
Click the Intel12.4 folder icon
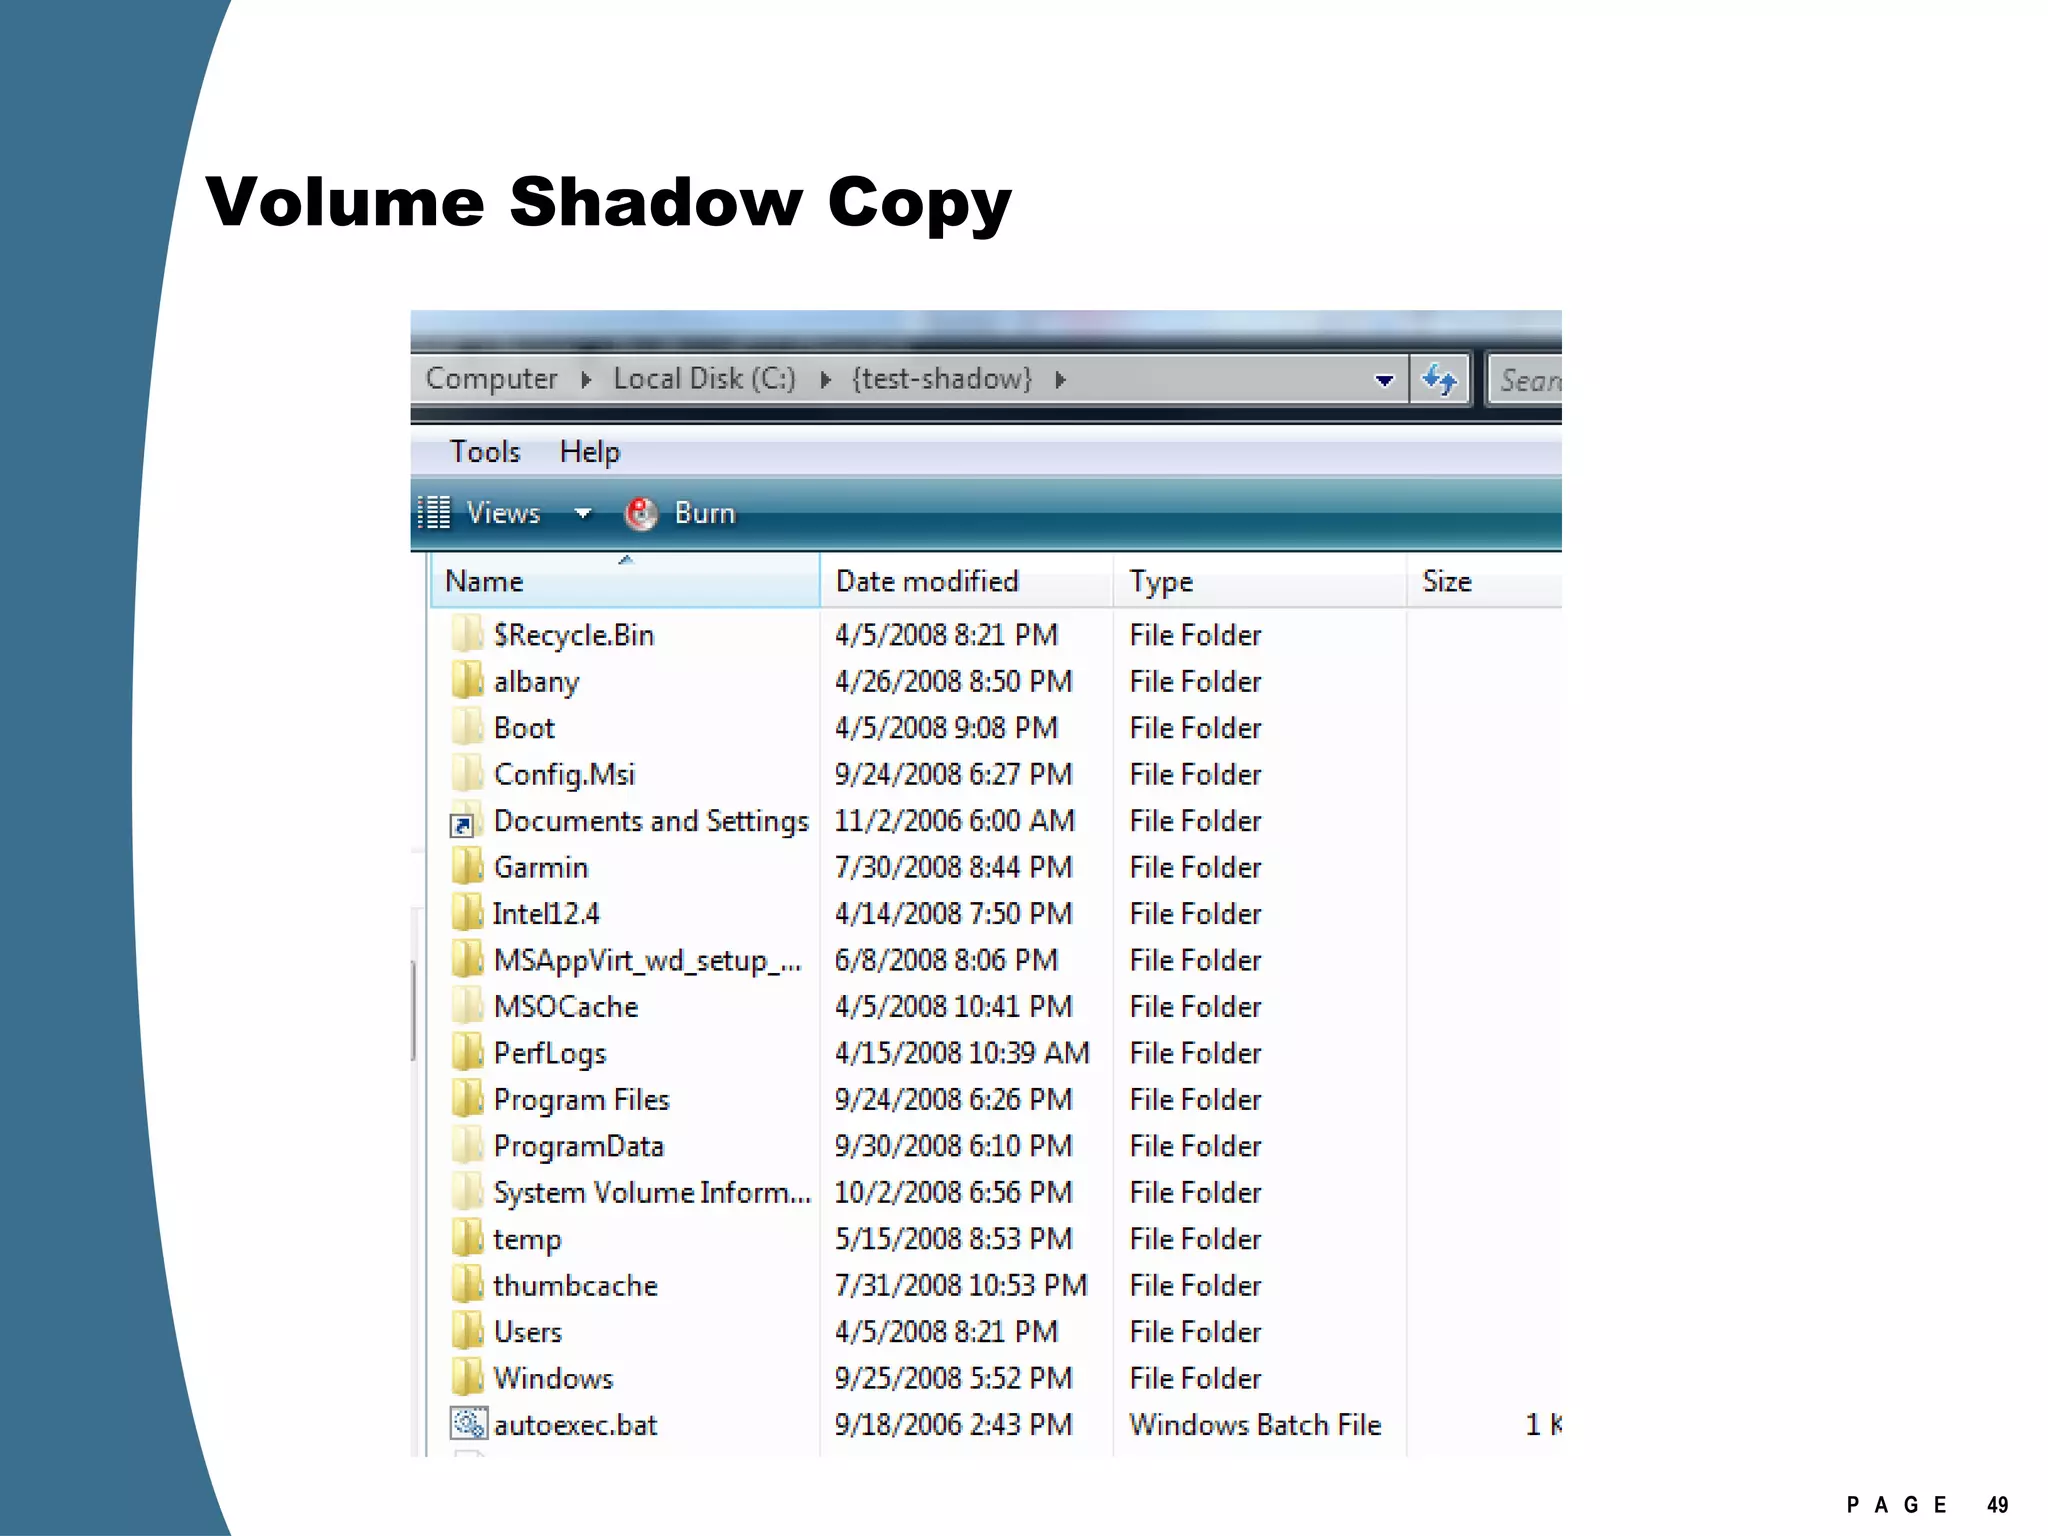(467, 913)
